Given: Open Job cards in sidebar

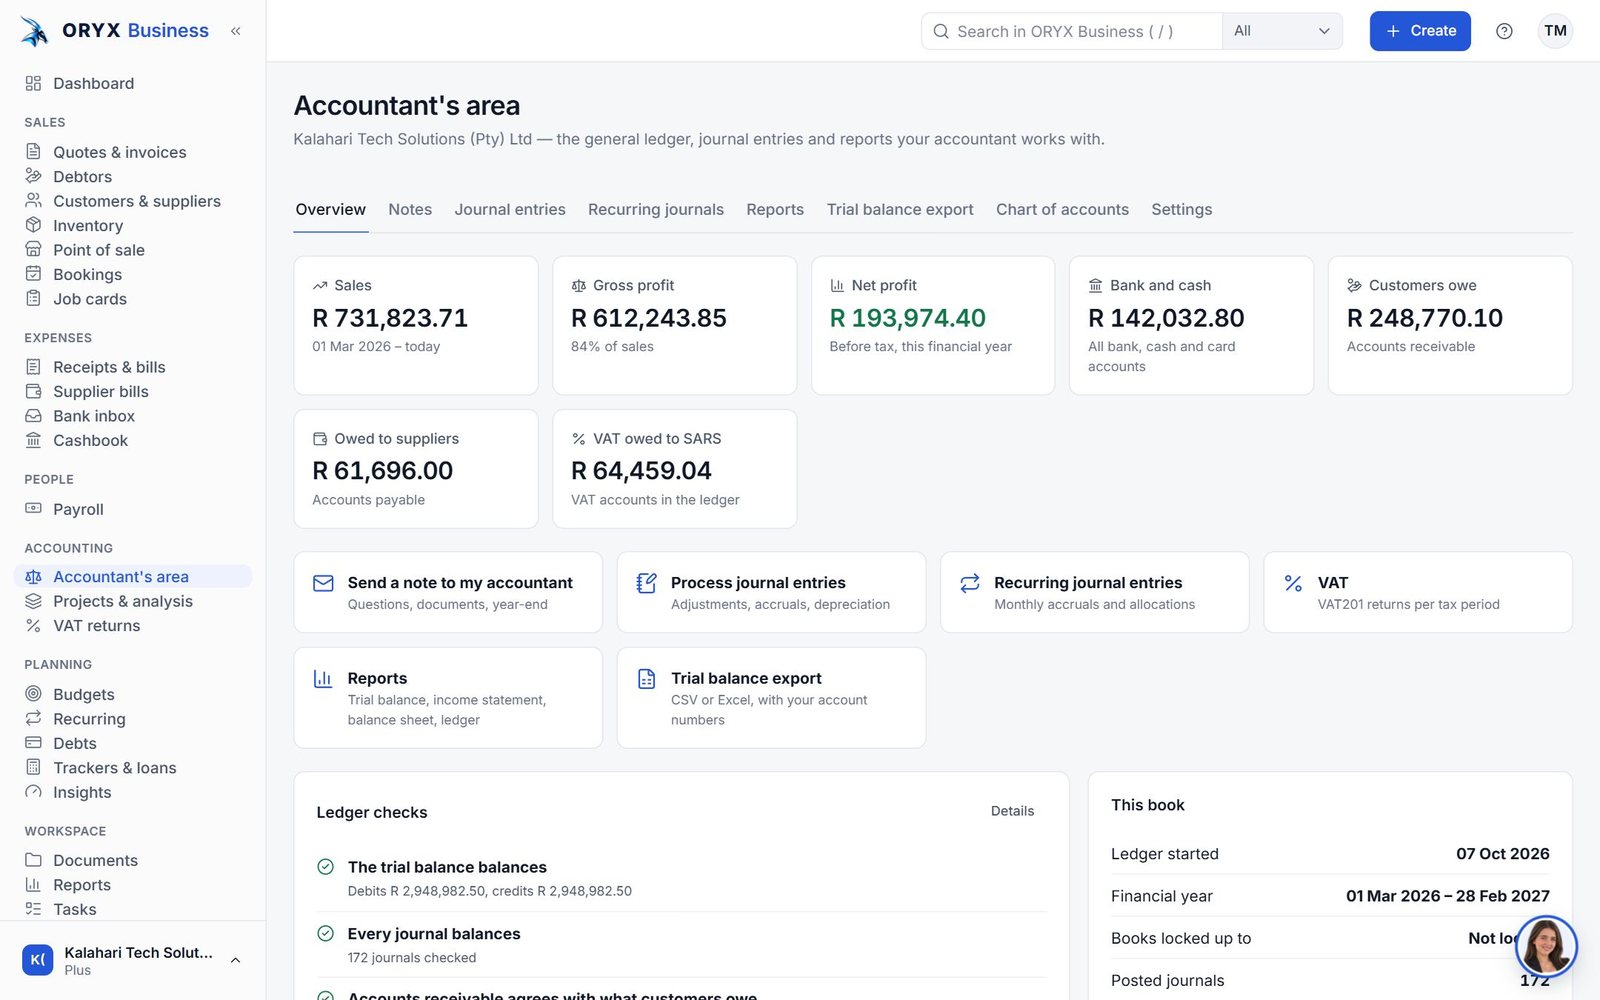Looking at the screenshot, I should click(133, 299).
